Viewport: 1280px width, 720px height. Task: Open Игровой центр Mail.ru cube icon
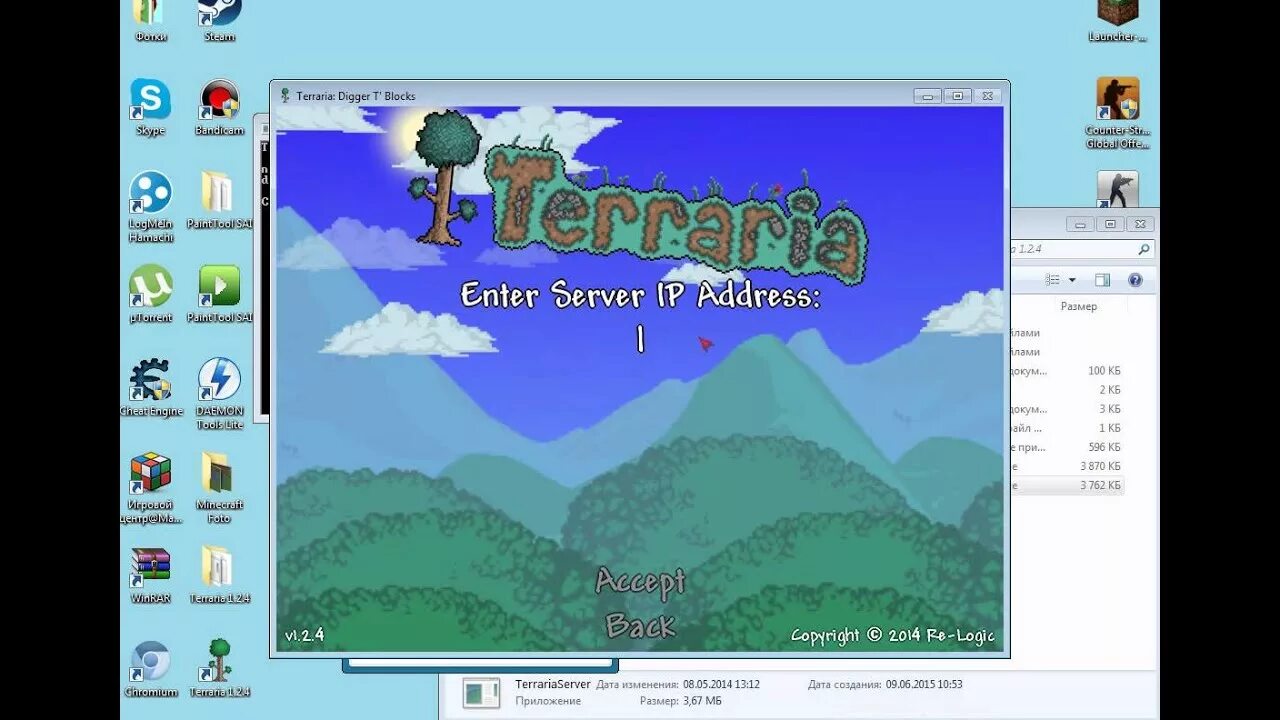[x=151, y=487]
